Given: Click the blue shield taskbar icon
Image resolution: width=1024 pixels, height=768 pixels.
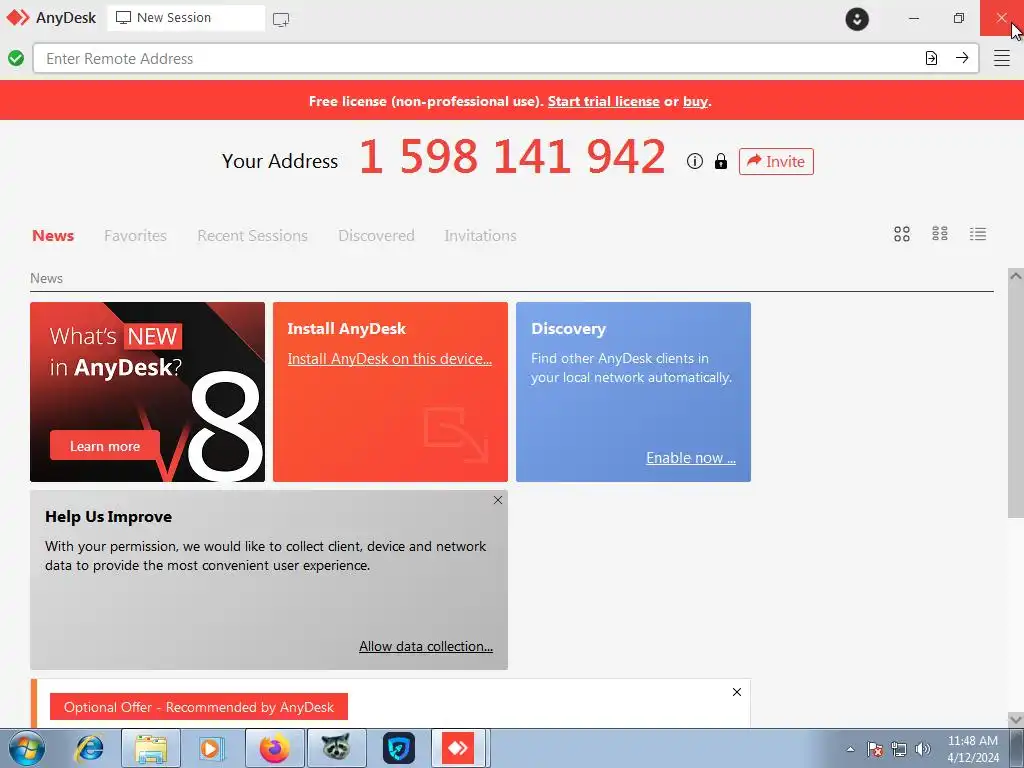Looking at the screenshot, I should click(x=398, y=749).
